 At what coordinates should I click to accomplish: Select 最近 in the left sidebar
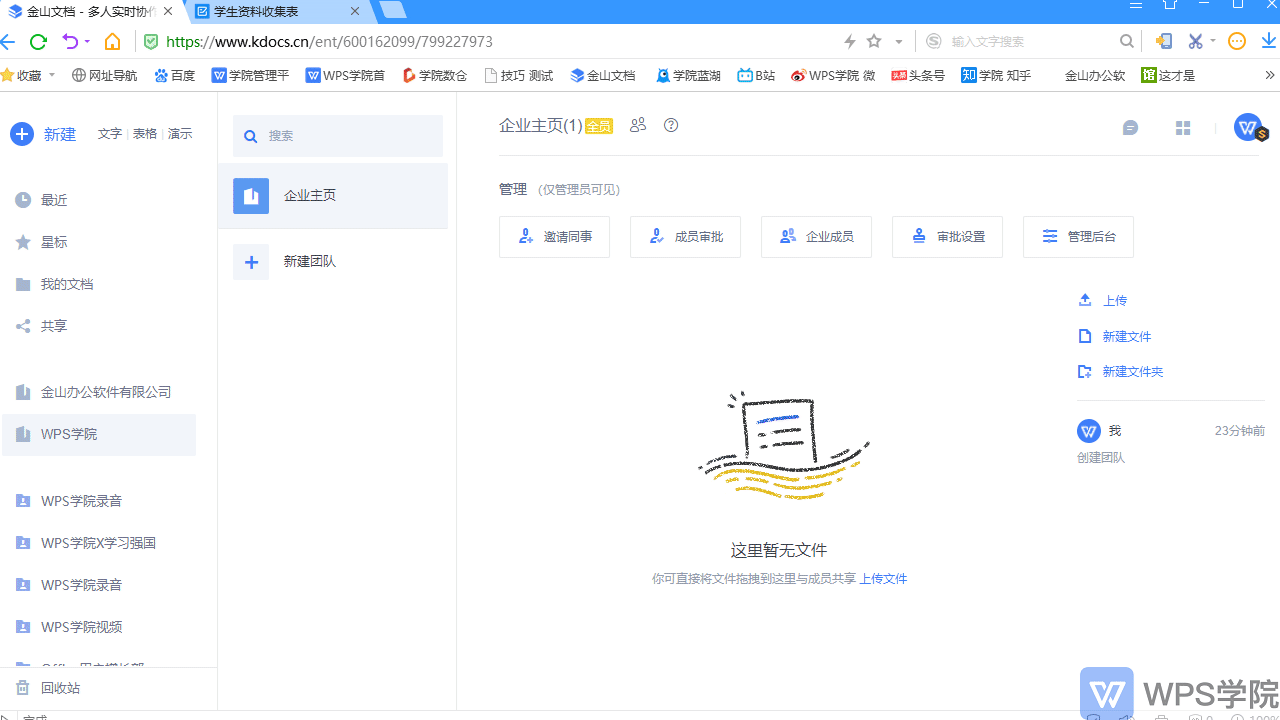[54, 200]
